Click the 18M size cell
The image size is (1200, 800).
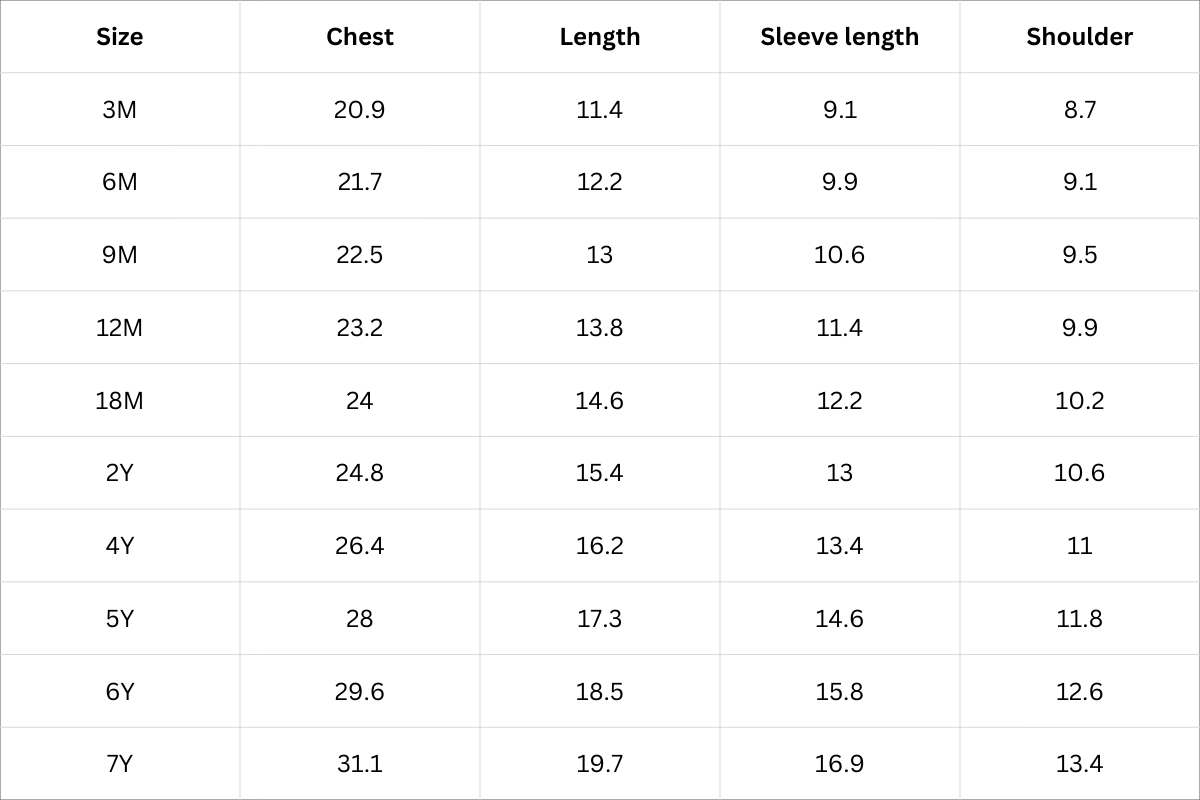(119, 401)
